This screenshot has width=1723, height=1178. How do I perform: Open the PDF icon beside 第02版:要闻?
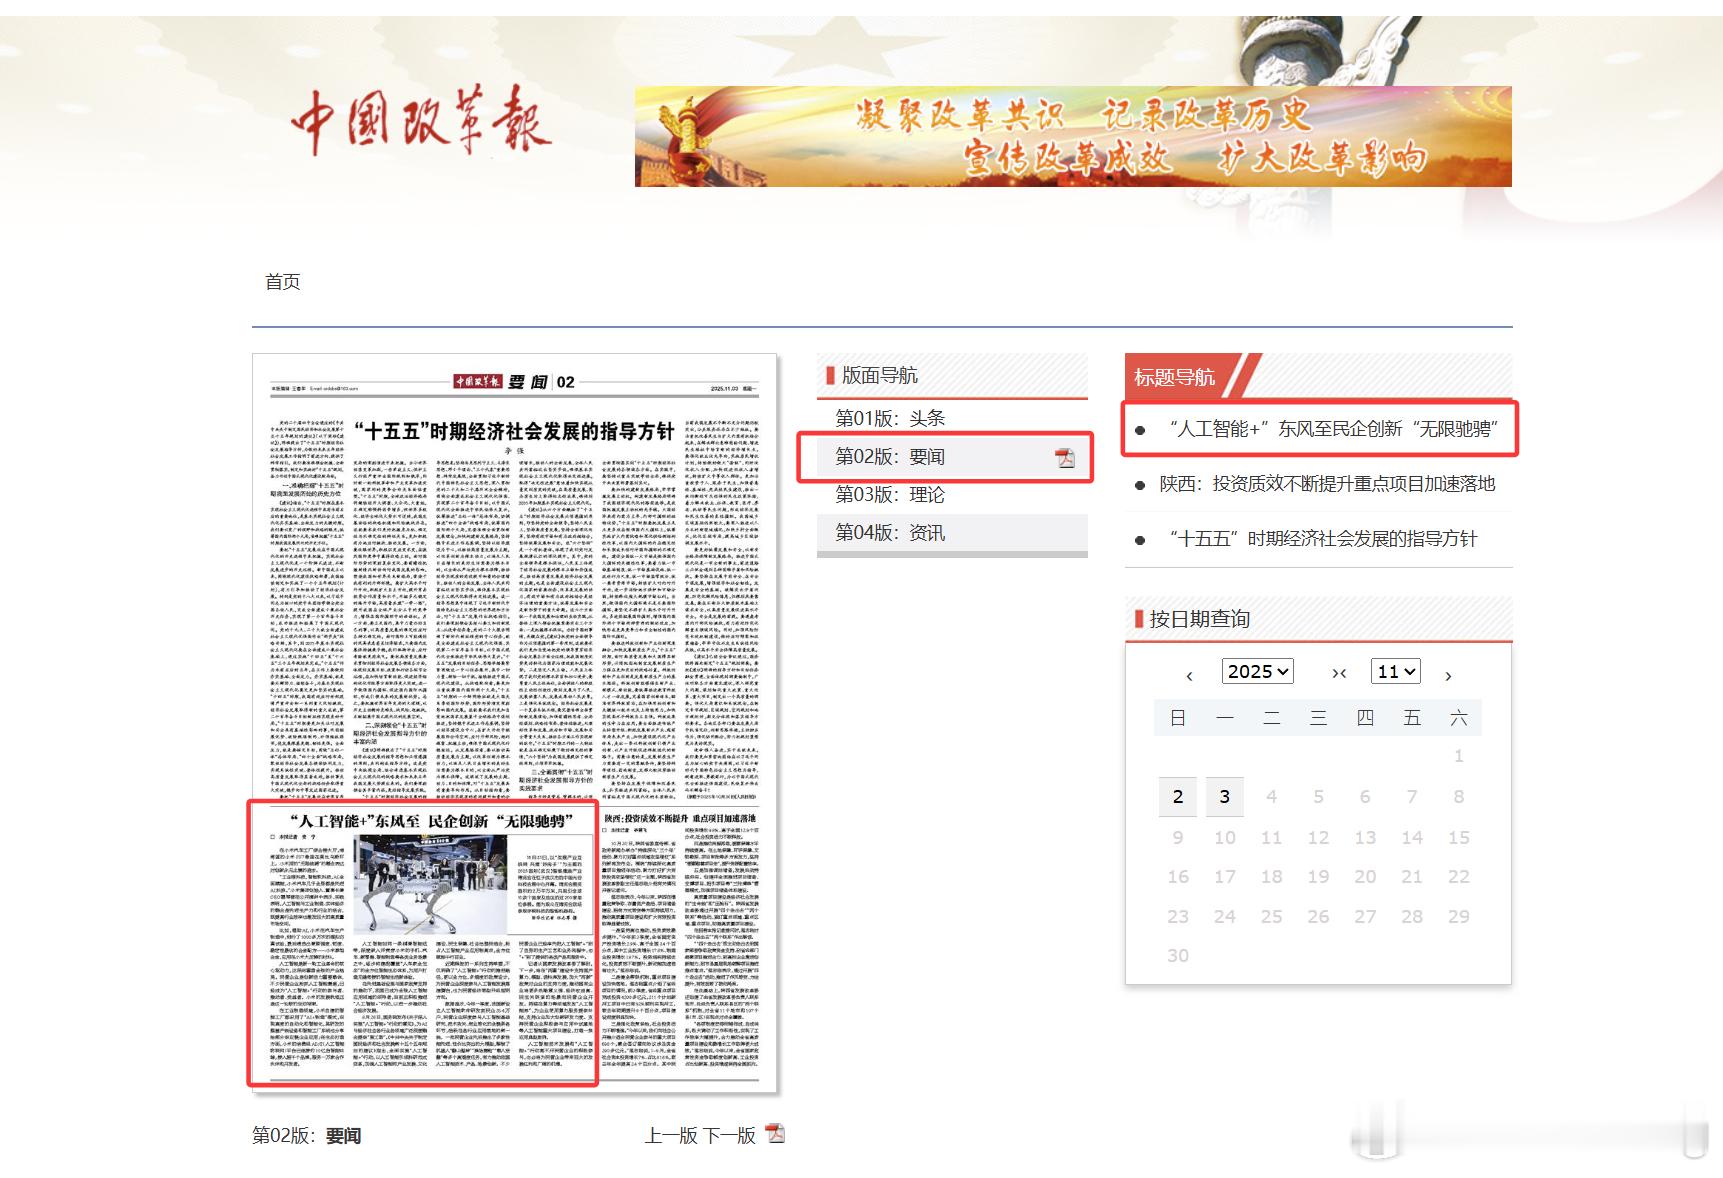(1068, 457)
